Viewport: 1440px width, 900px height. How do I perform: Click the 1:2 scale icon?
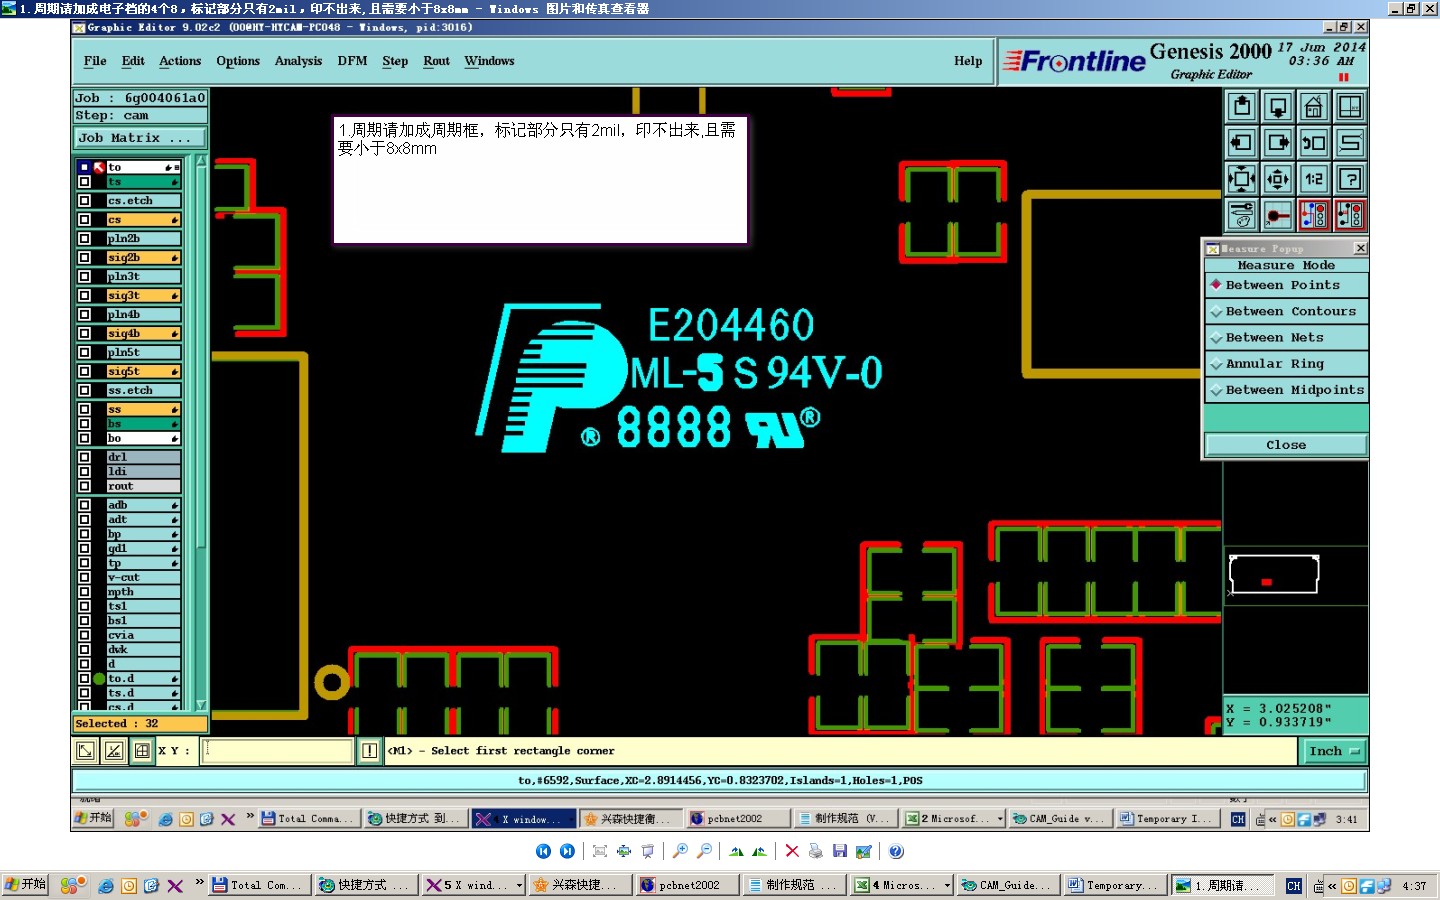[x=1313, y=179]
